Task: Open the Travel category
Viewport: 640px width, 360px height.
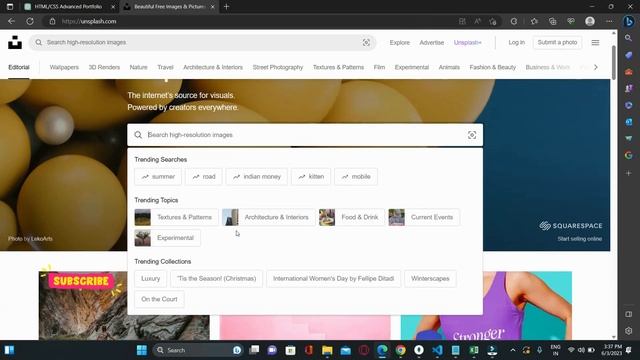Action: click(x=165, y=67)
